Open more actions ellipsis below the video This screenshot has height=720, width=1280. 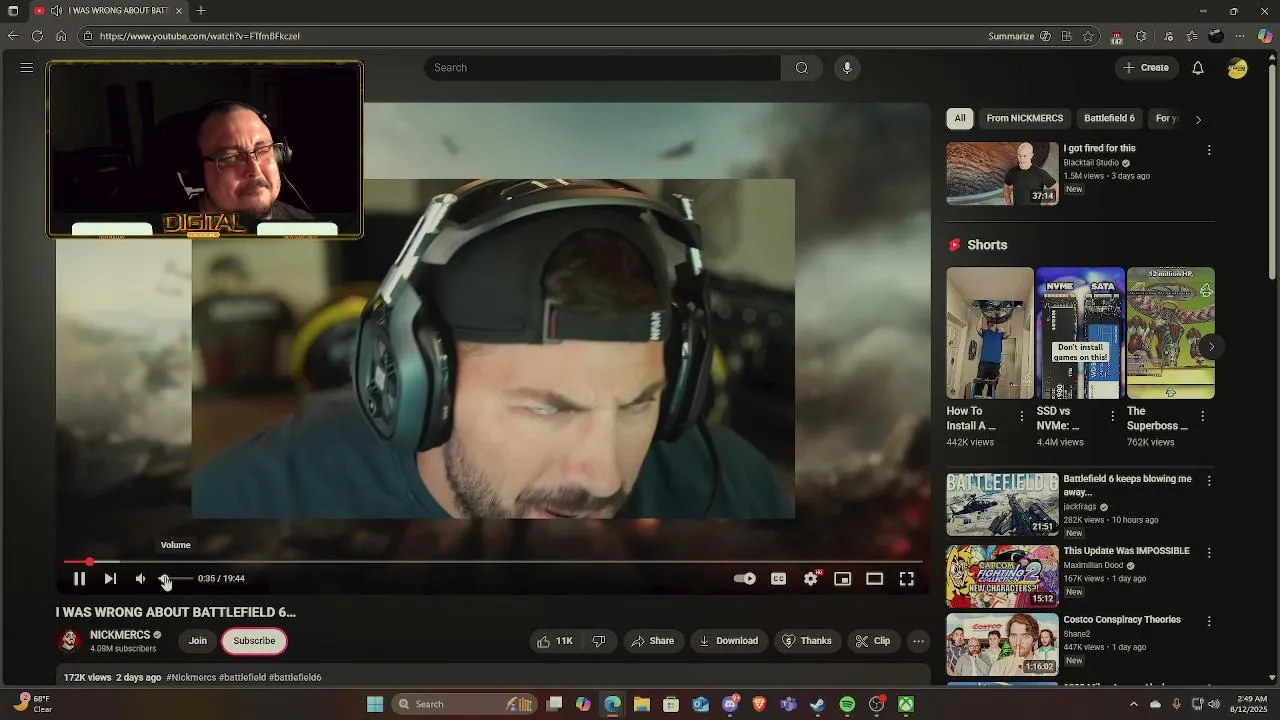(x=918, y=641)
